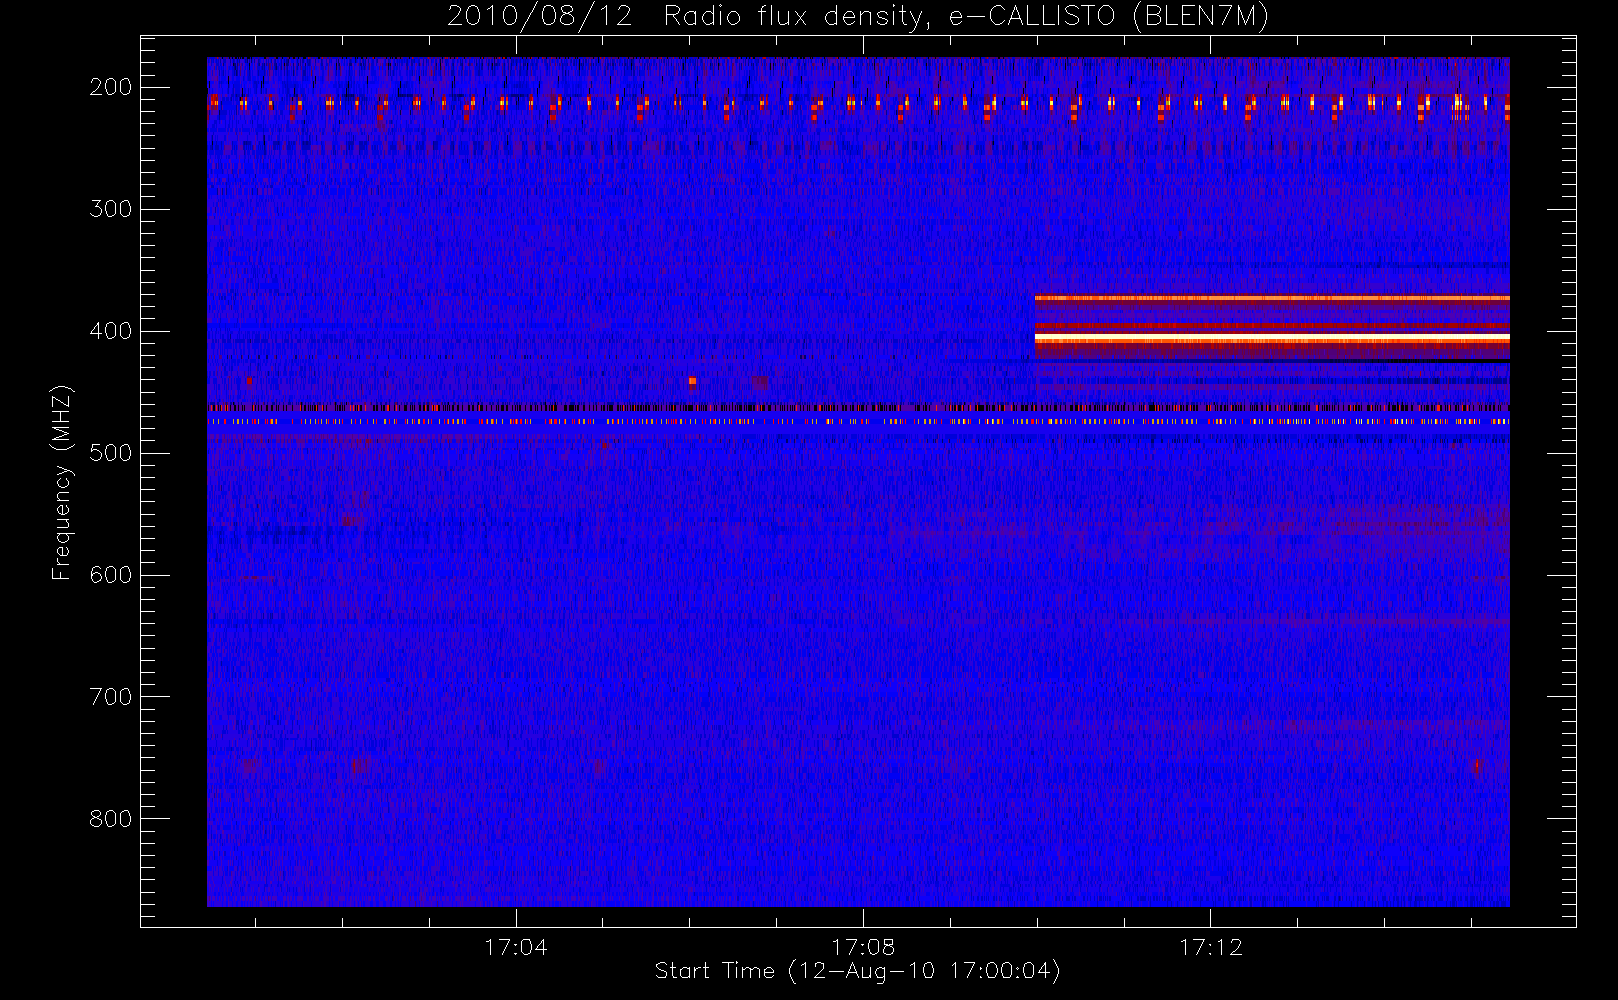Click the 700 frequency axis label
This screenshot has width=1618, height=1000.
coord(111,697)
